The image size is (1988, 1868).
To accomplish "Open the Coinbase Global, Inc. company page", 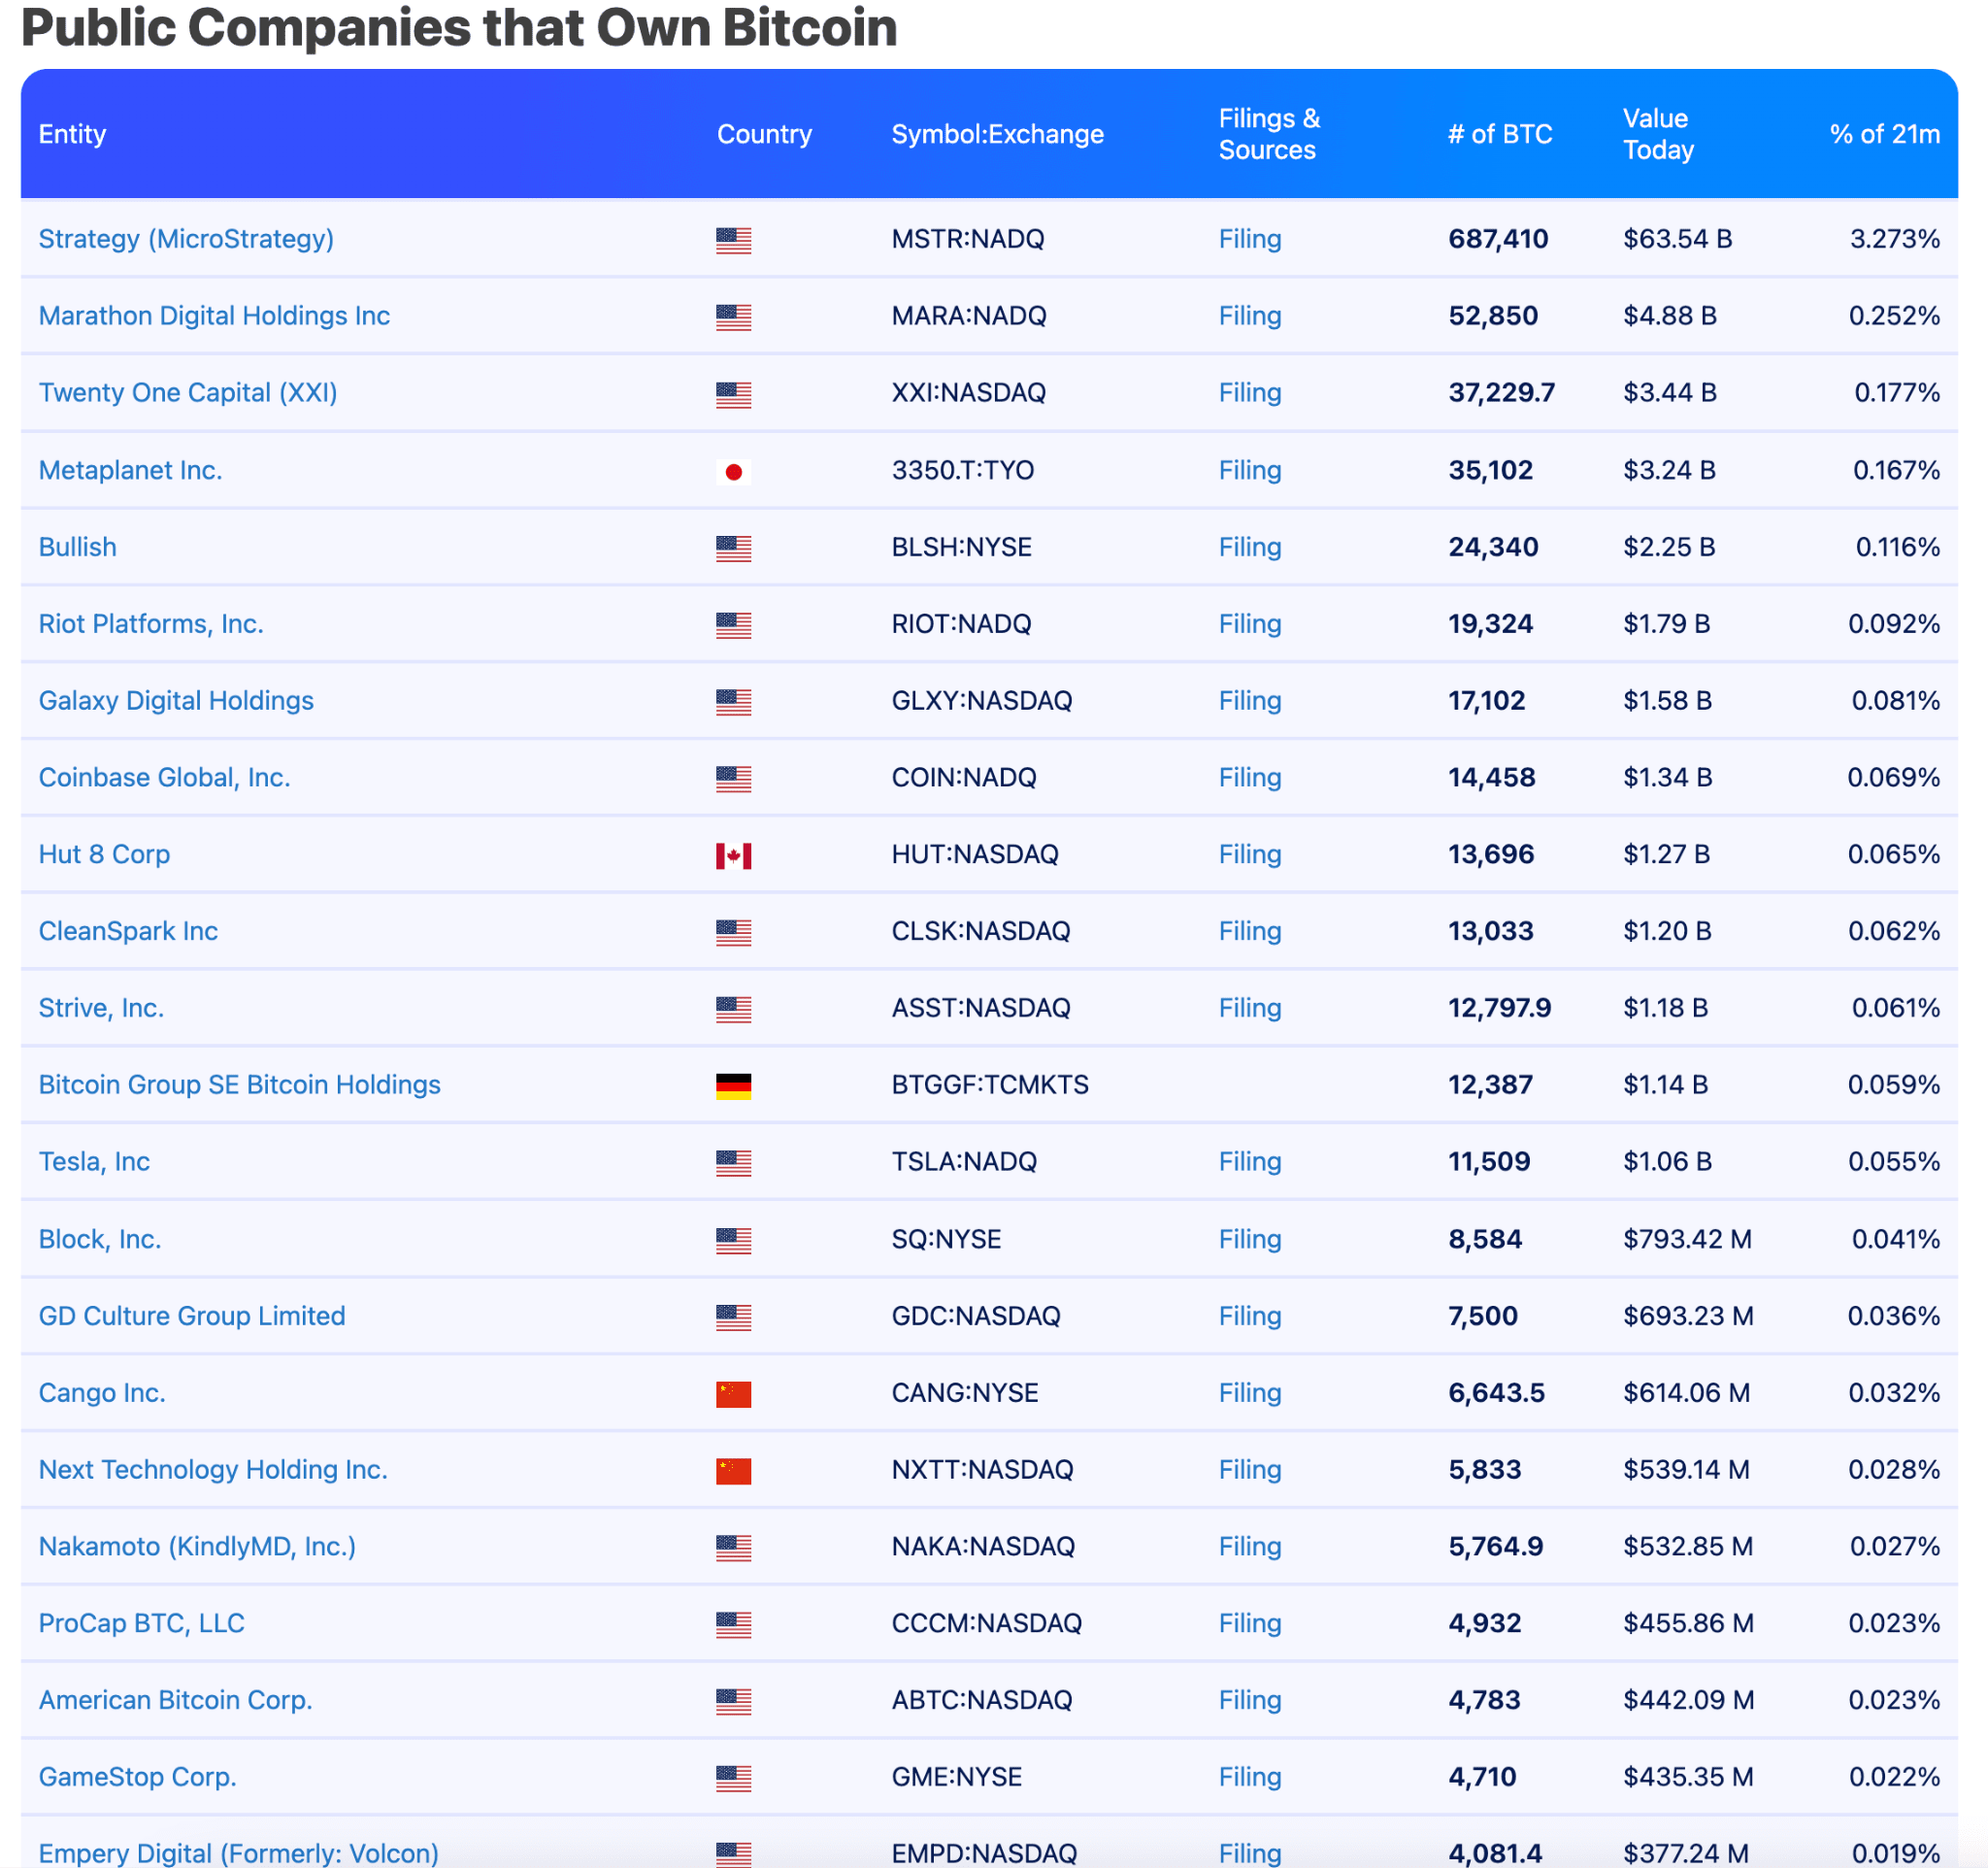I will click(164, 777).
